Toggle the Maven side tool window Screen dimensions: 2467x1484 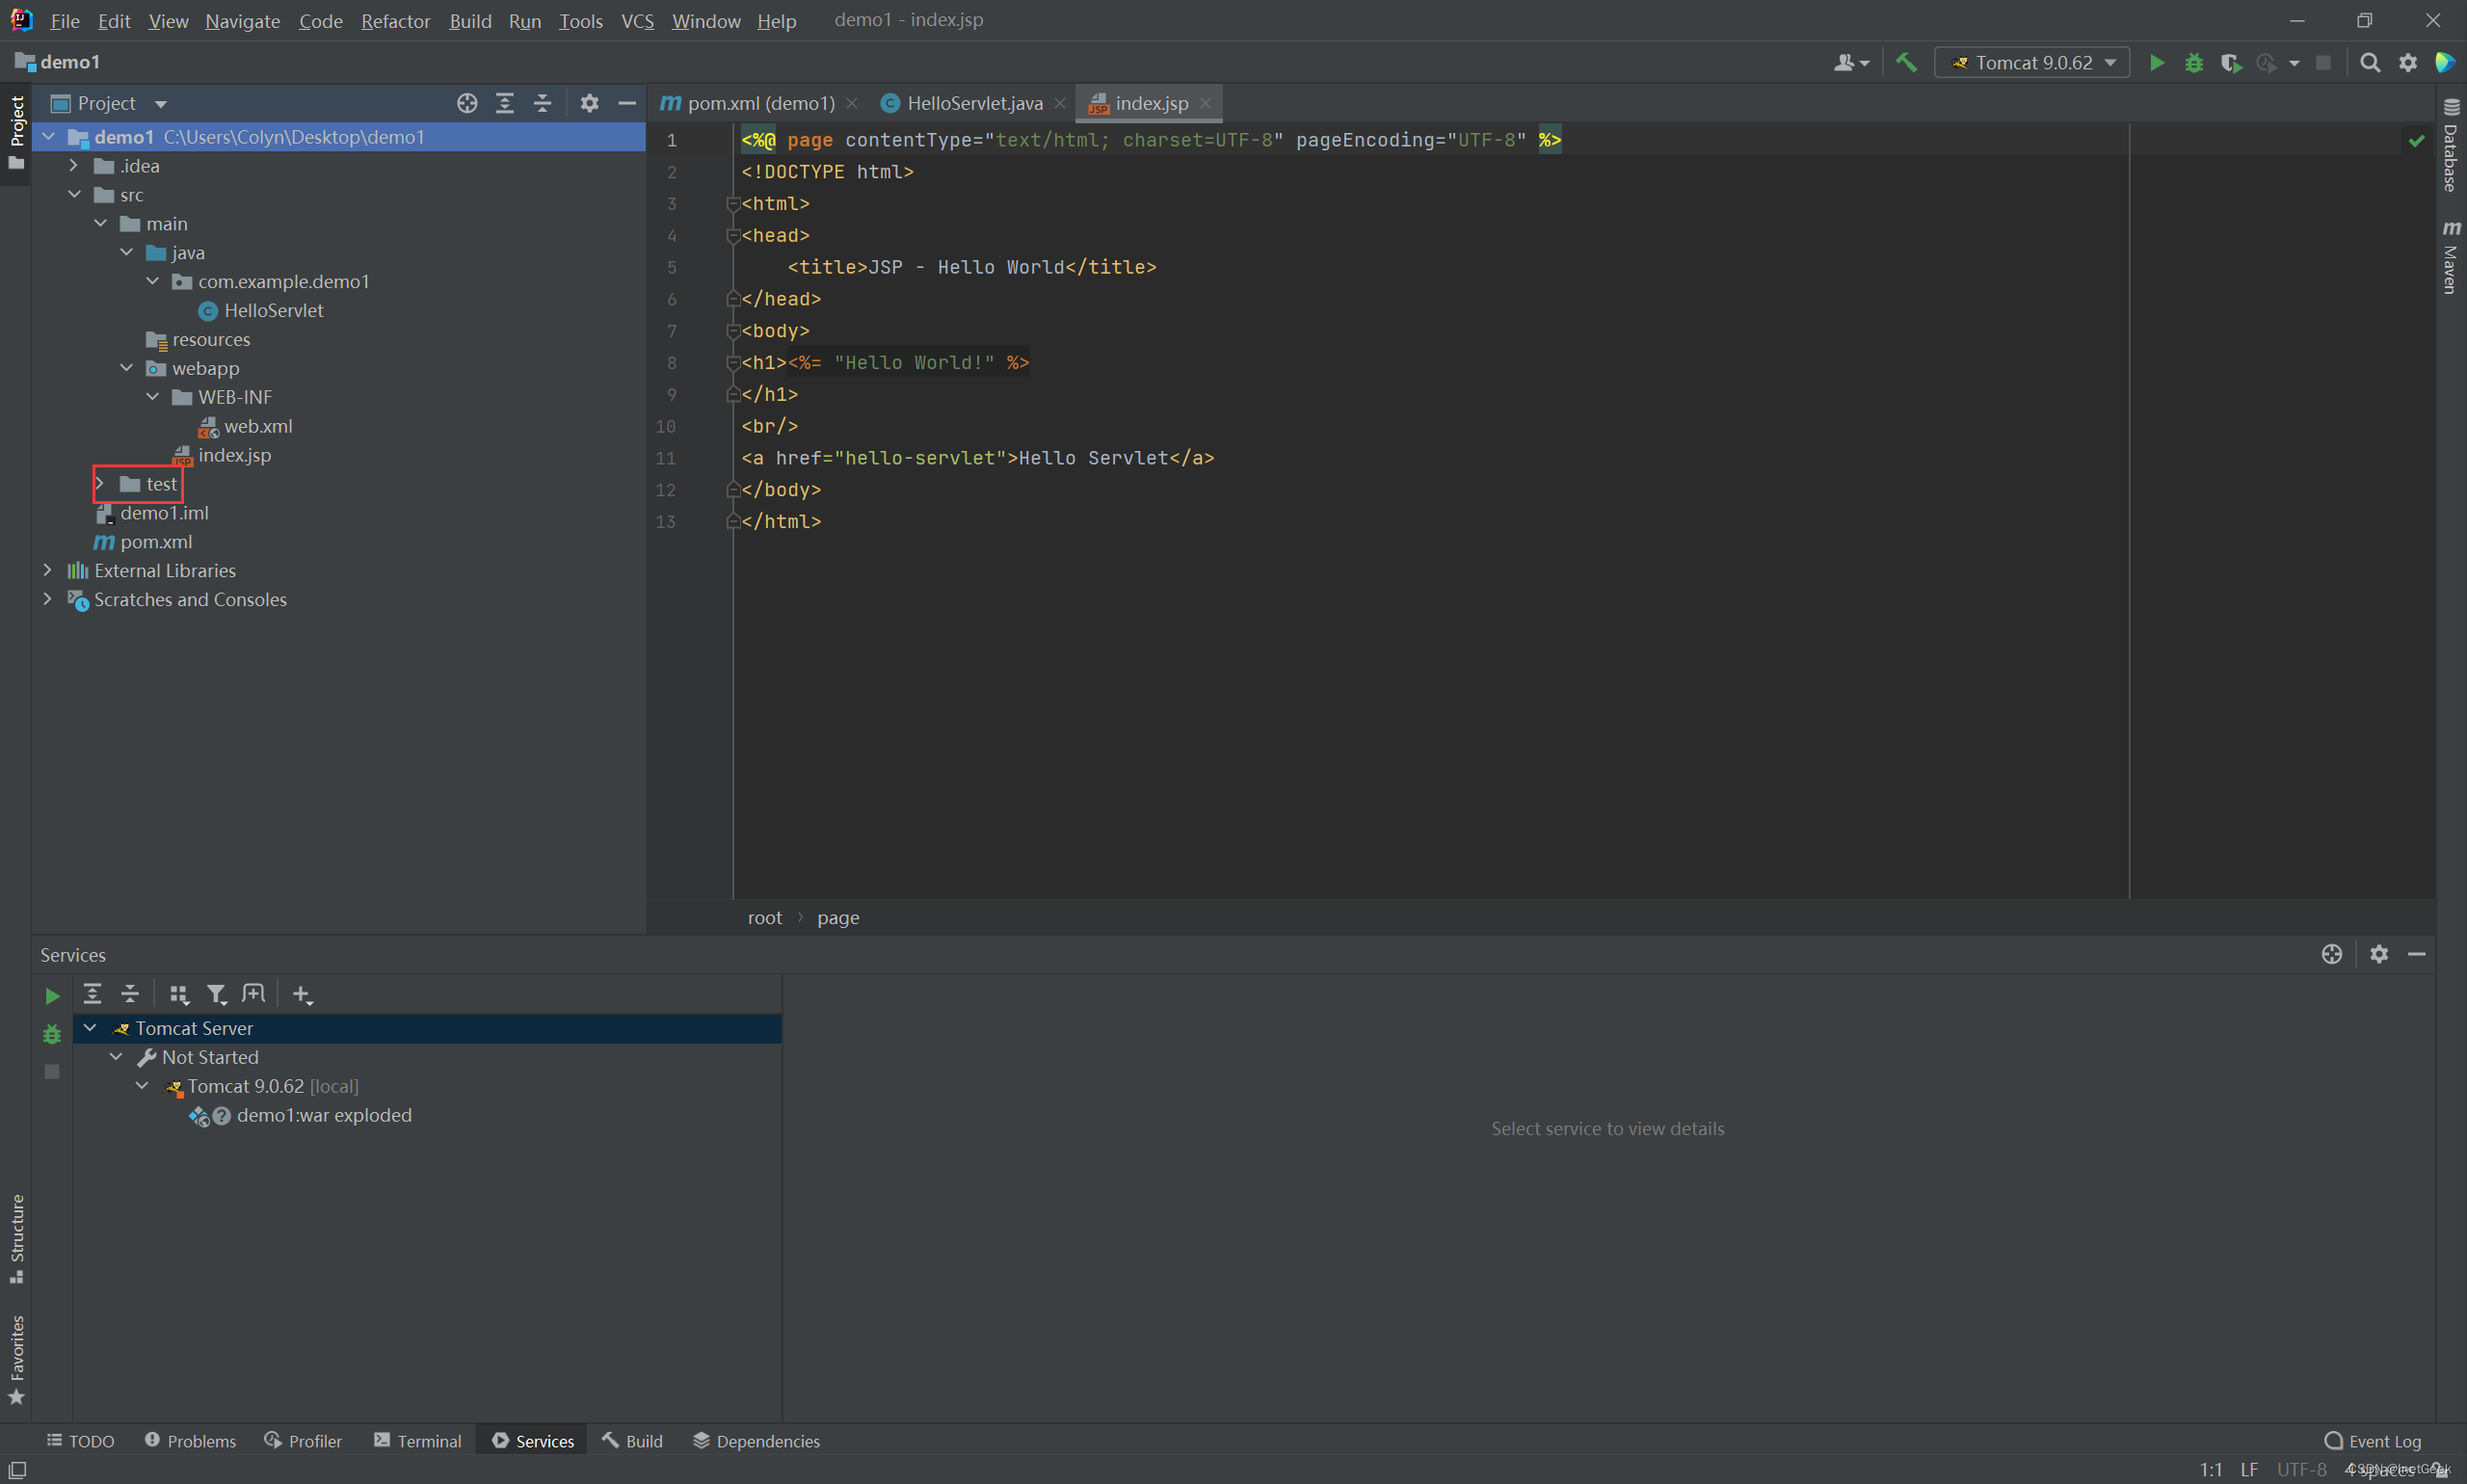click(x=2450, y=258)
